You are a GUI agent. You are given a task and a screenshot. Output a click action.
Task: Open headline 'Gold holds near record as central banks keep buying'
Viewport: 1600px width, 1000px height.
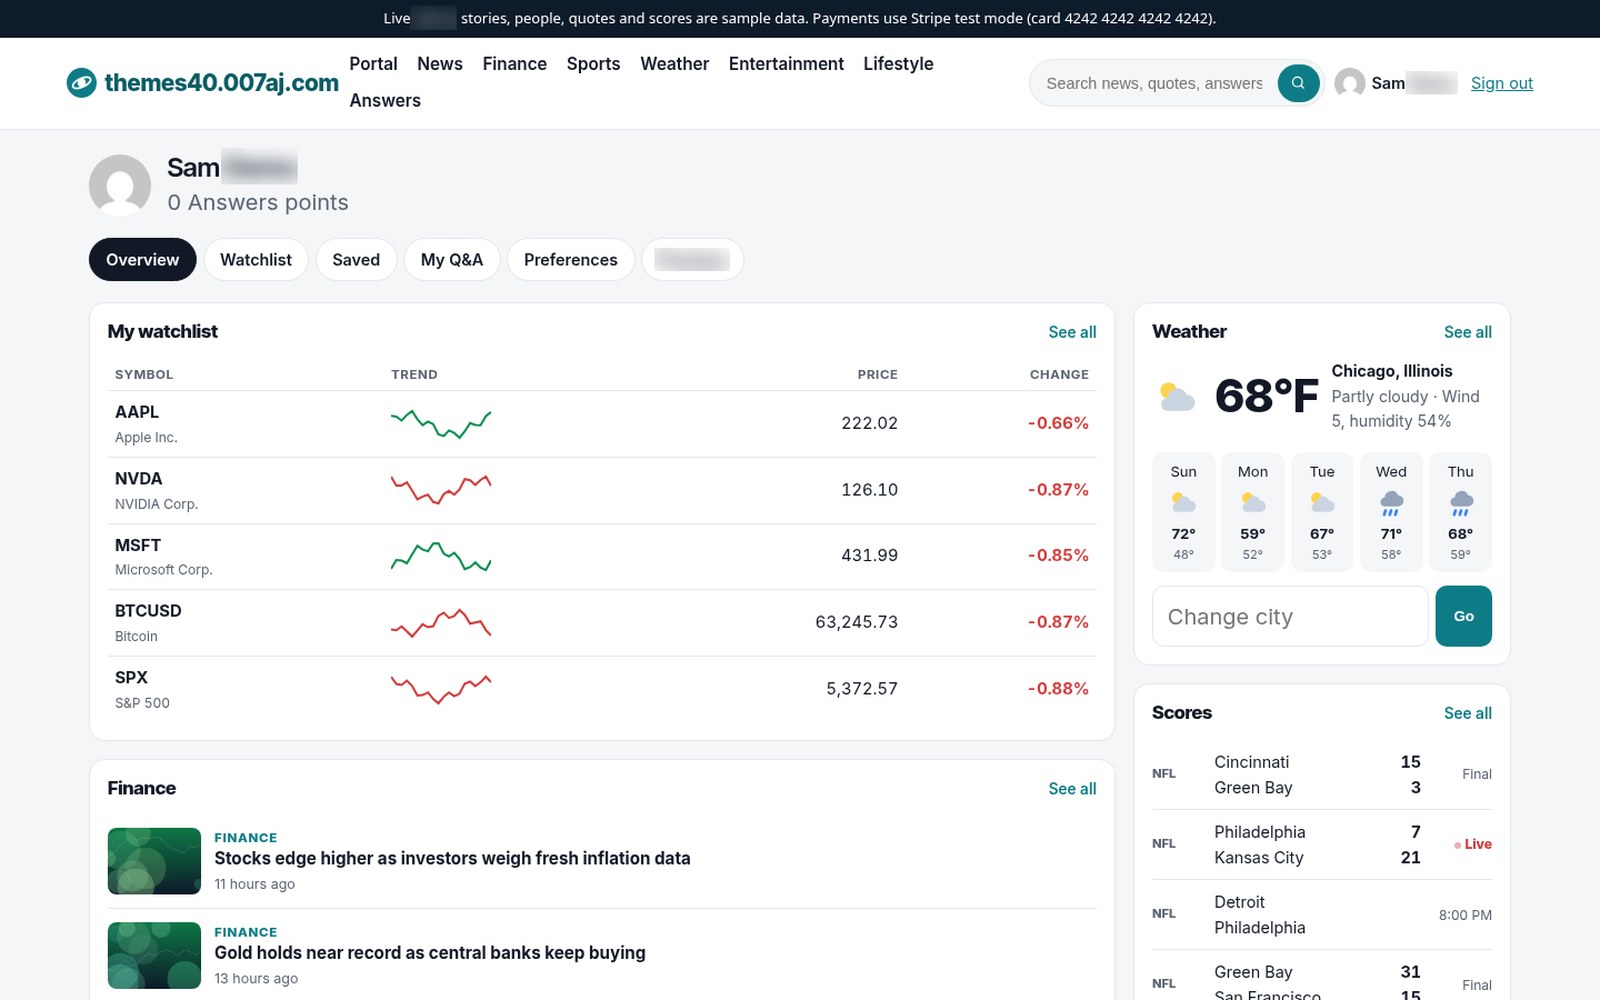tap(430, 953)
